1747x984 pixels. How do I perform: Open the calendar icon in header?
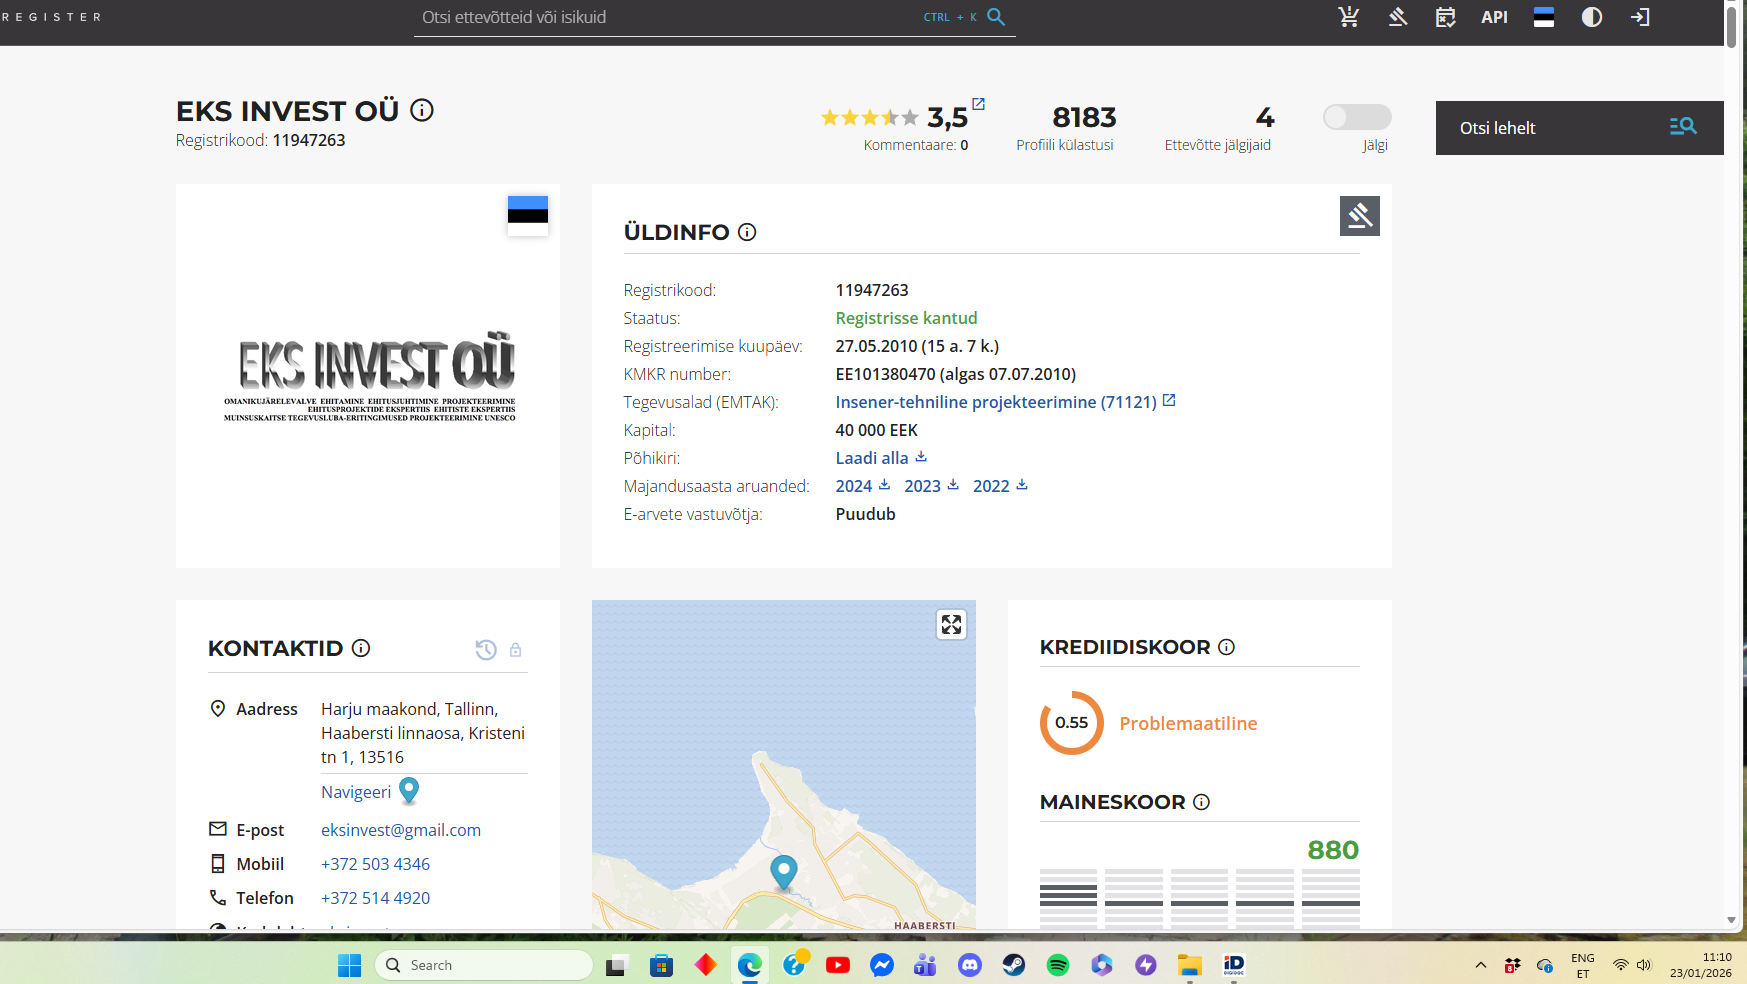coord(1445,17)
